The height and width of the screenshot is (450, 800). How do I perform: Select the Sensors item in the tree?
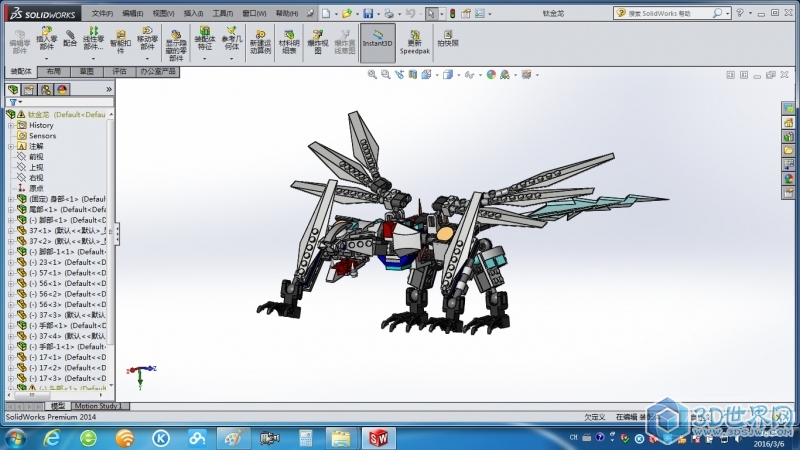pos(42,136)
